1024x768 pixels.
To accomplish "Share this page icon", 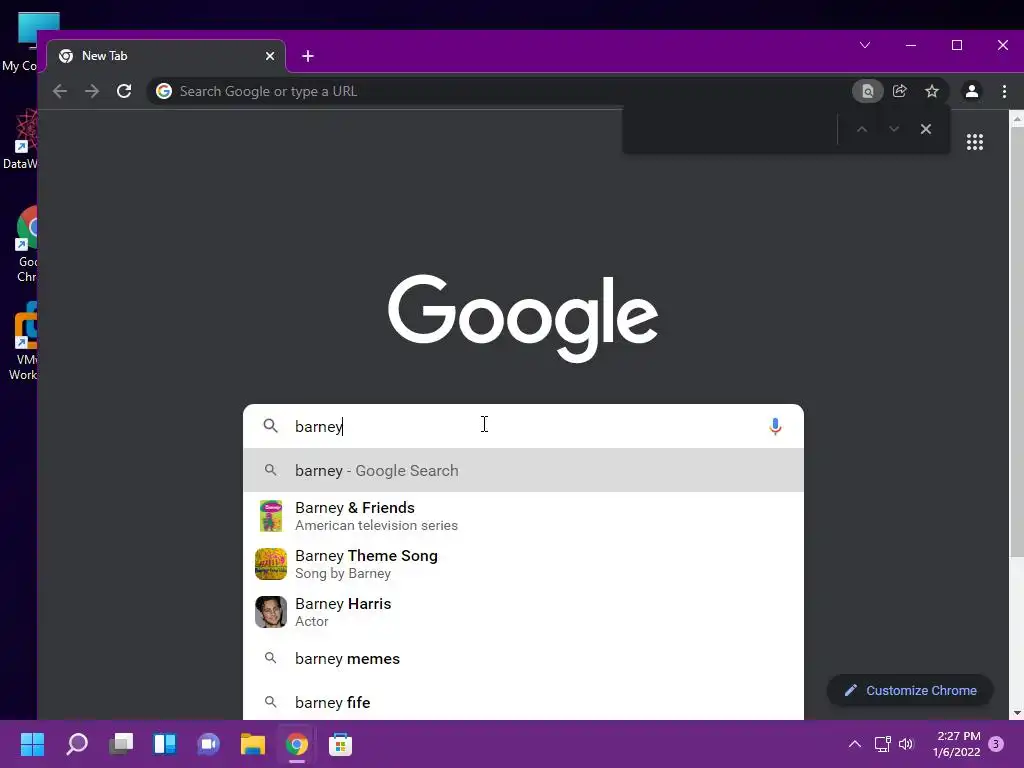I will tap(900, 91).
